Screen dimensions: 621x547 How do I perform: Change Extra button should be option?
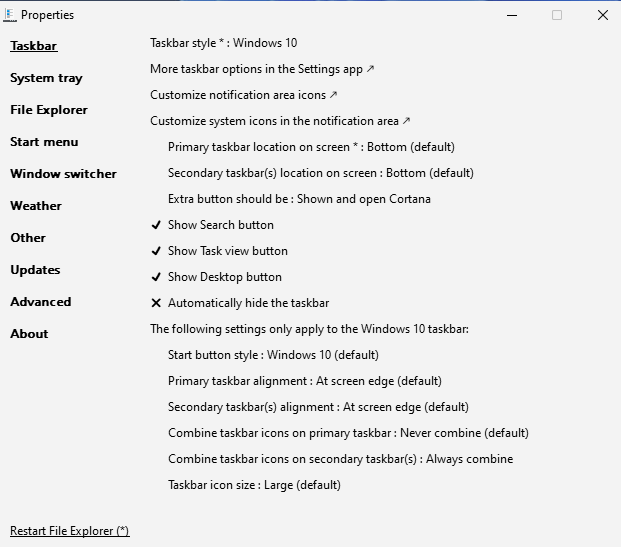tap(299, 199)
